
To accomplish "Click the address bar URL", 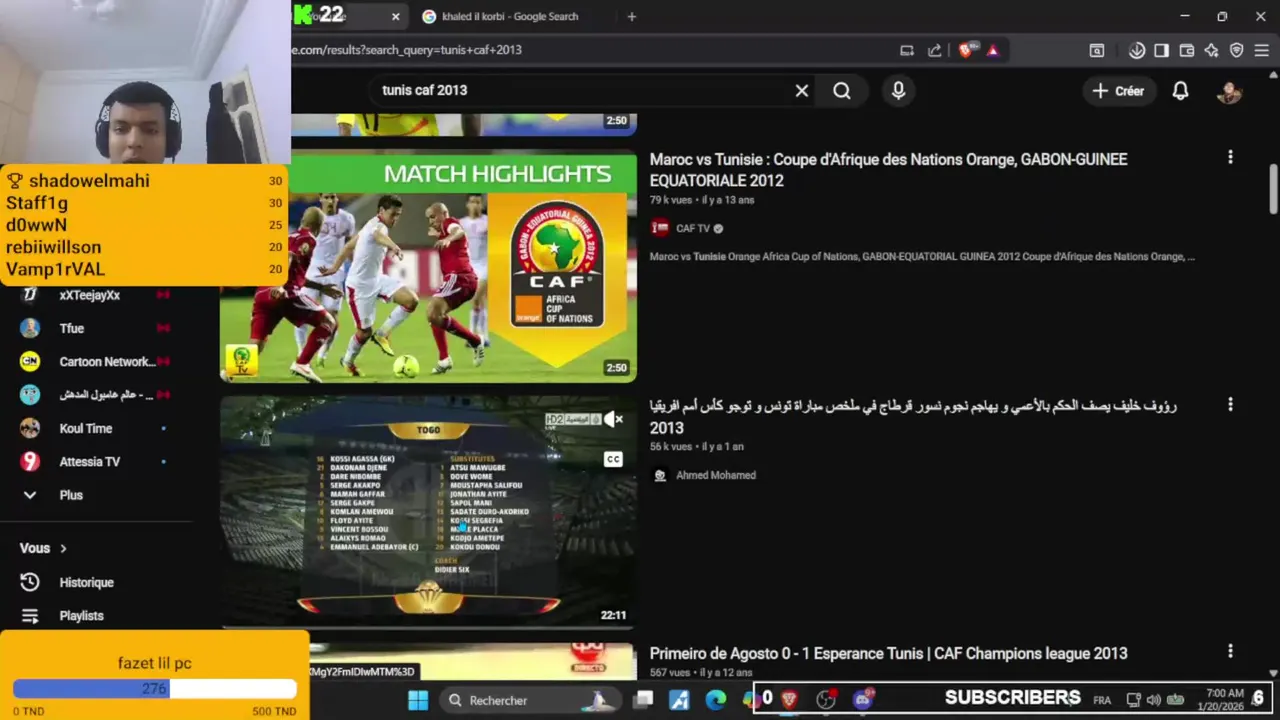I will (407, 50).
